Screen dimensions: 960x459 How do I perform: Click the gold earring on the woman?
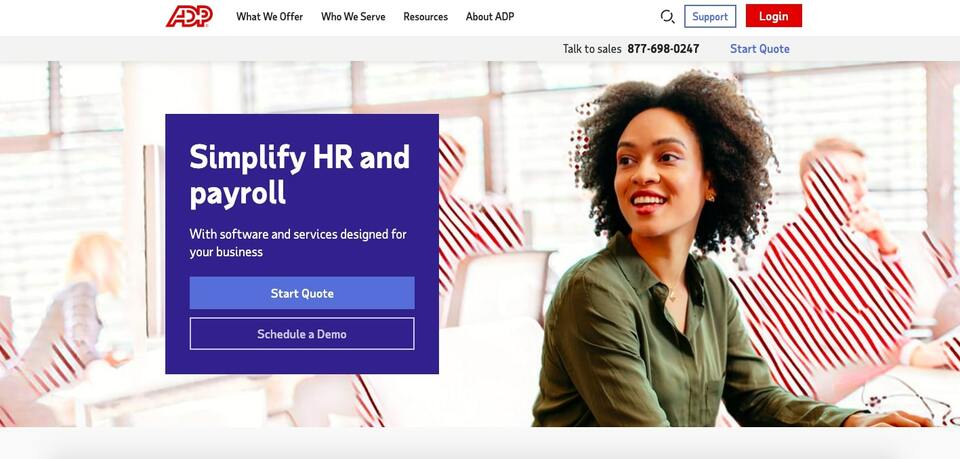pos(711,196)
